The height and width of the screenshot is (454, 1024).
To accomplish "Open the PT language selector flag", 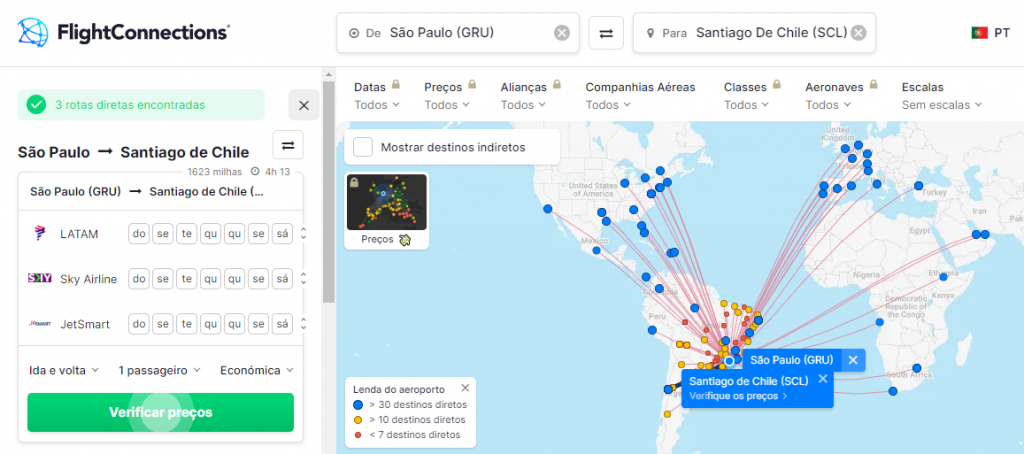I will [979, 33].
